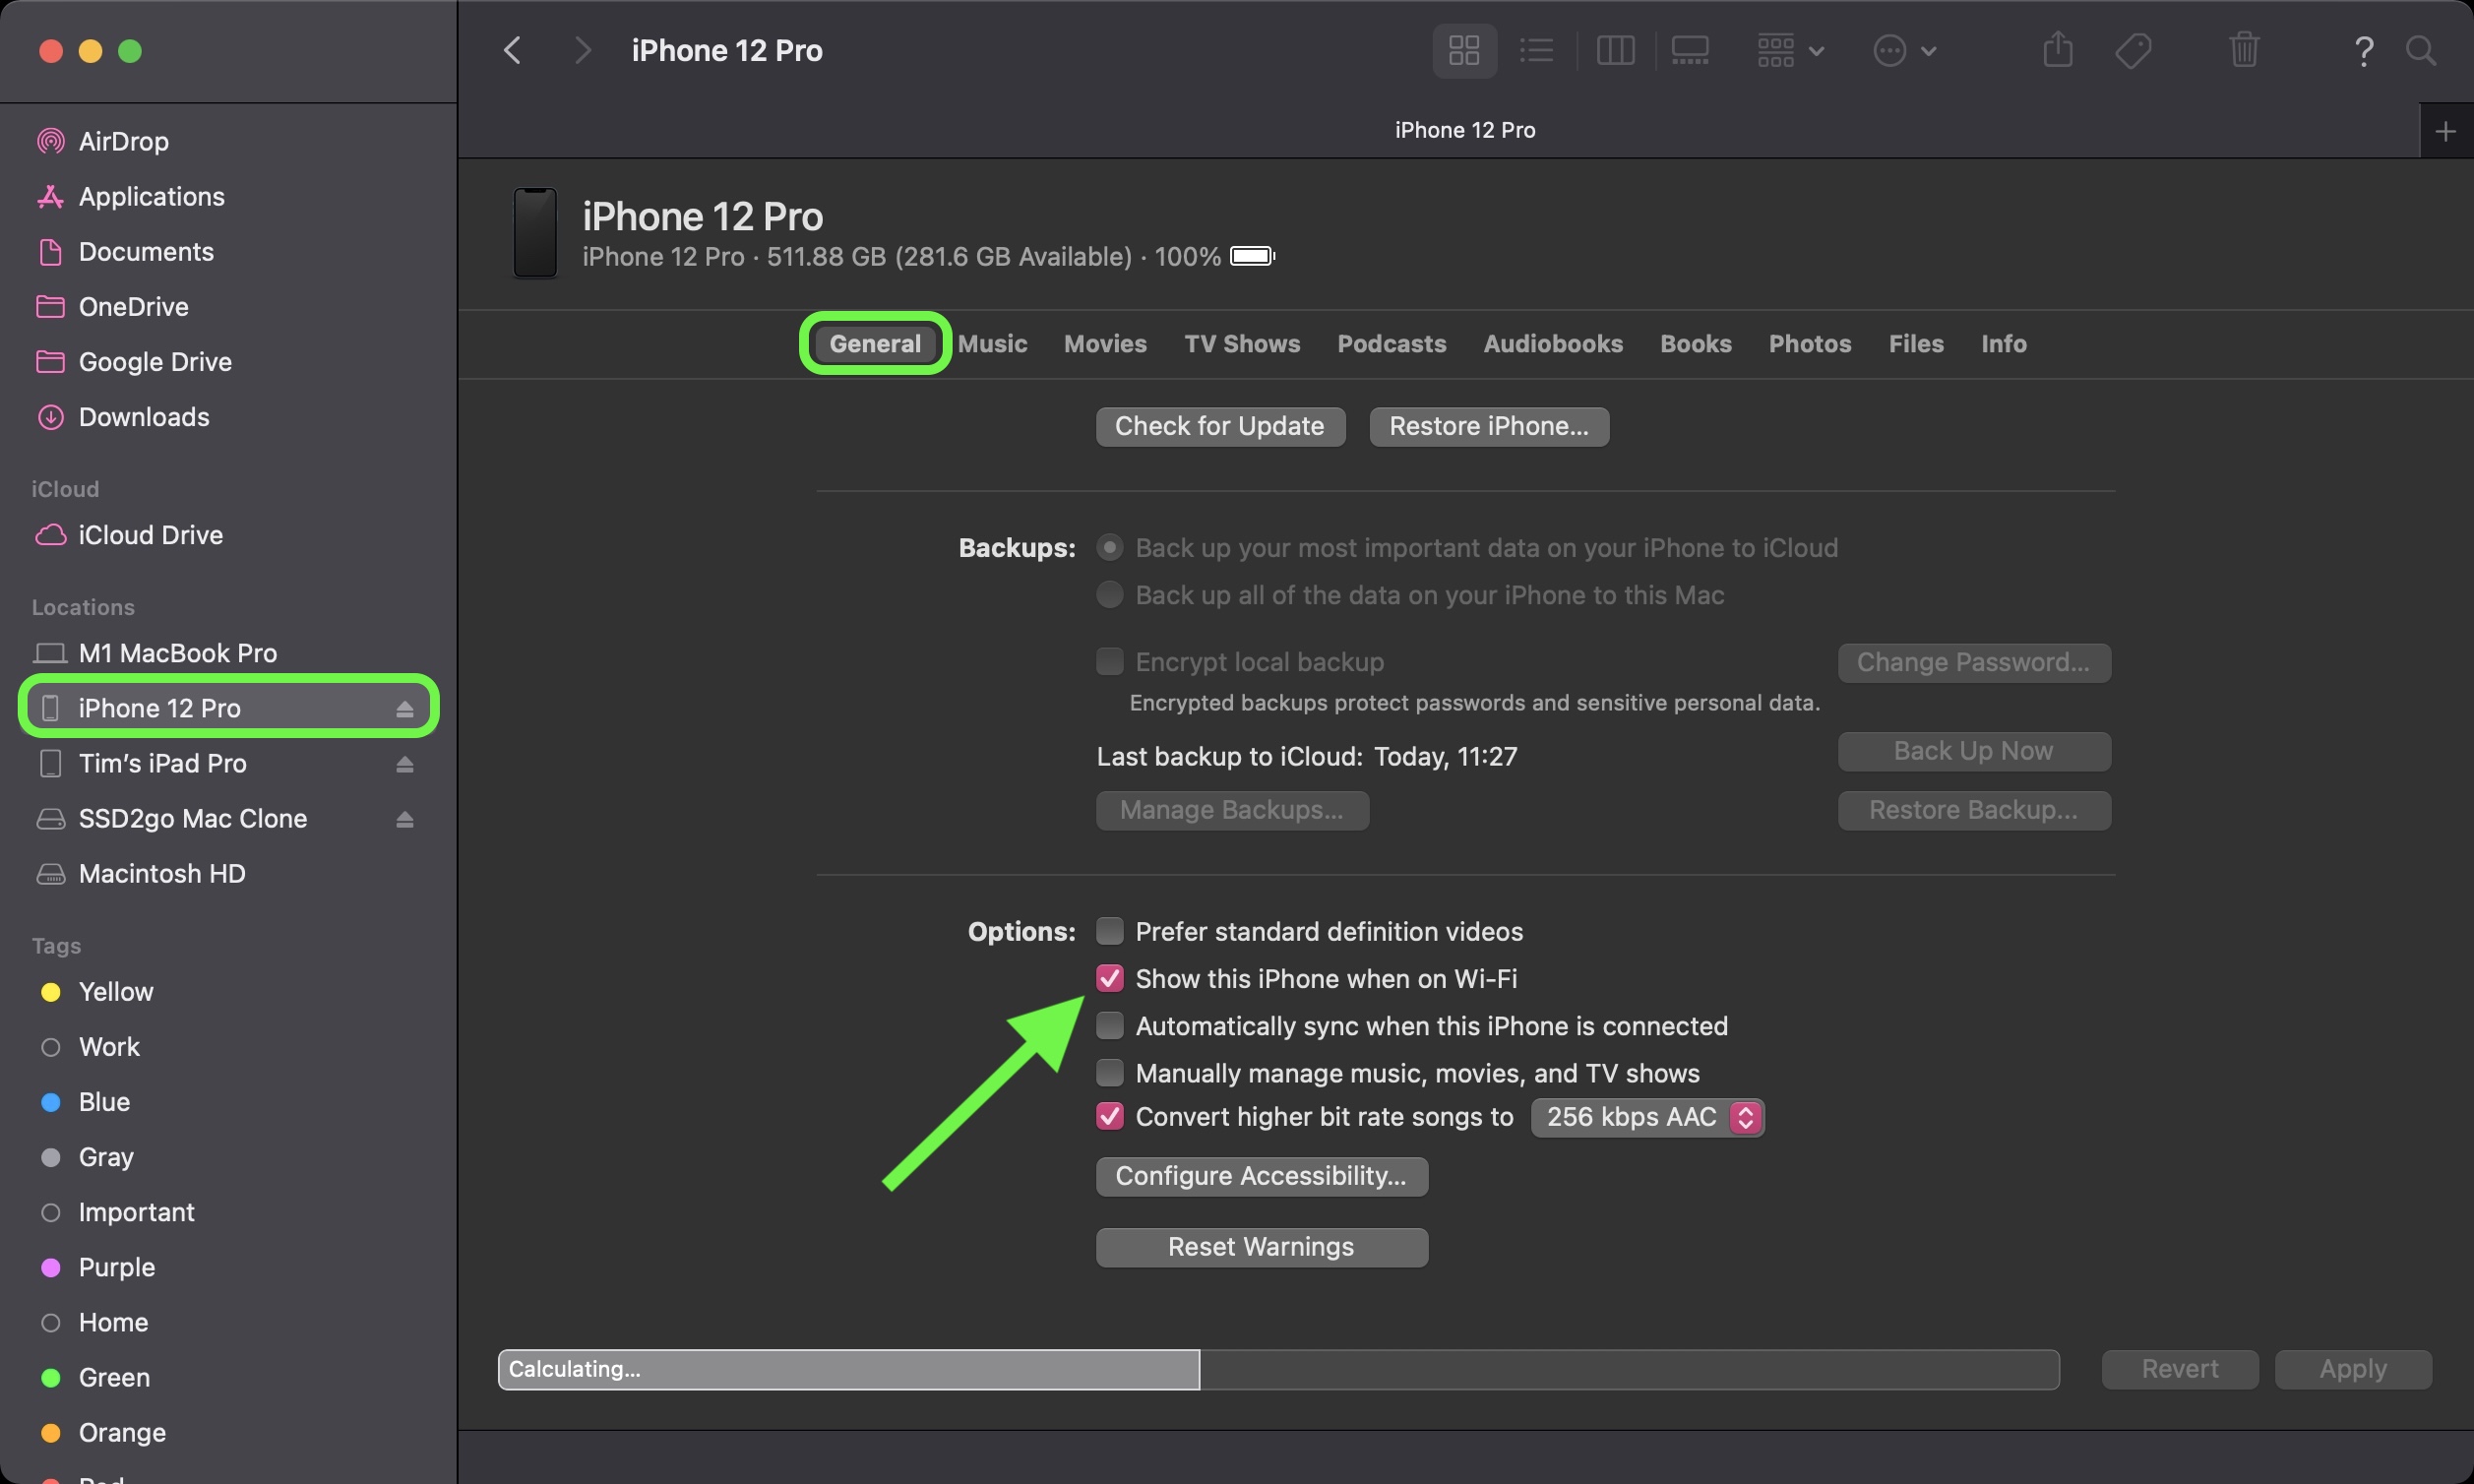Expand the iCloud section in sidebar
The width and height of the screenshot is (2474, 1484).
65,489
